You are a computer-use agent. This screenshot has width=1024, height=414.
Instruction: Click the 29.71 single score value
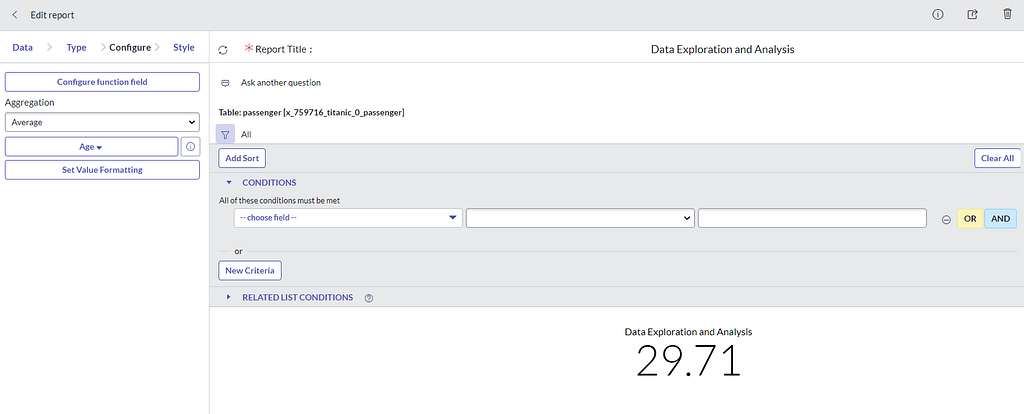pos(689,360)
